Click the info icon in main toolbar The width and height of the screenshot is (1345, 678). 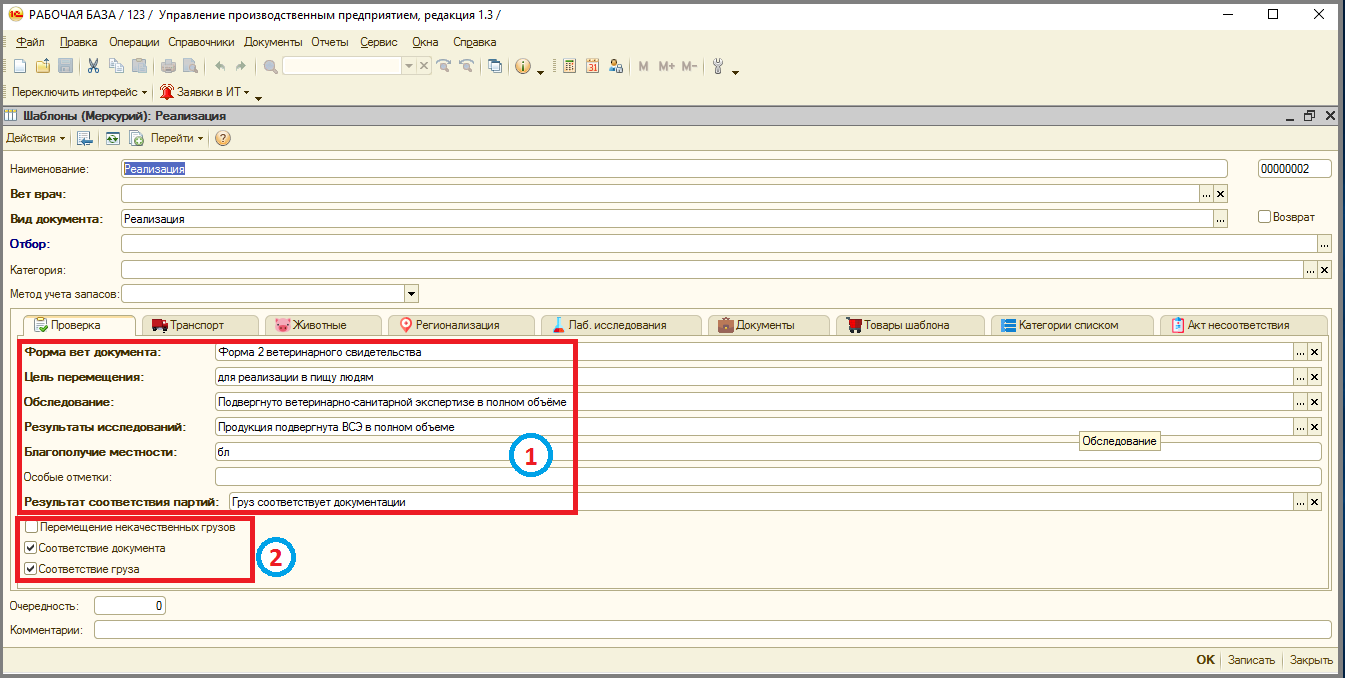(x=523, y=66)
